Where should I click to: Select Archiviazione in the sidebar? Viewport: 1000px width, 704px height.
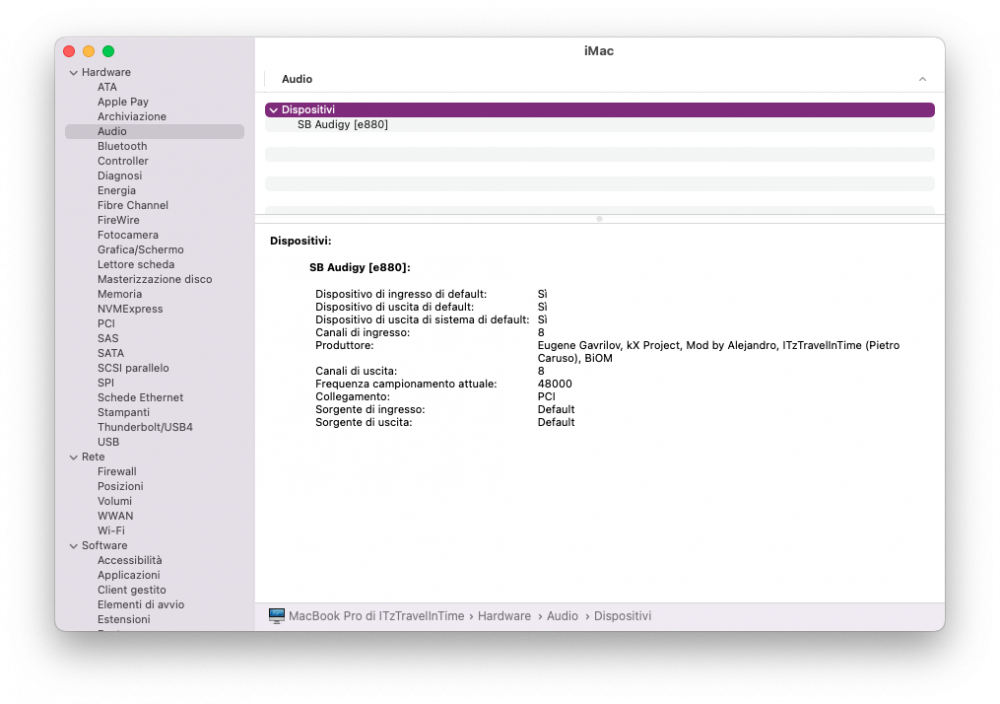[x=132, y=116]
